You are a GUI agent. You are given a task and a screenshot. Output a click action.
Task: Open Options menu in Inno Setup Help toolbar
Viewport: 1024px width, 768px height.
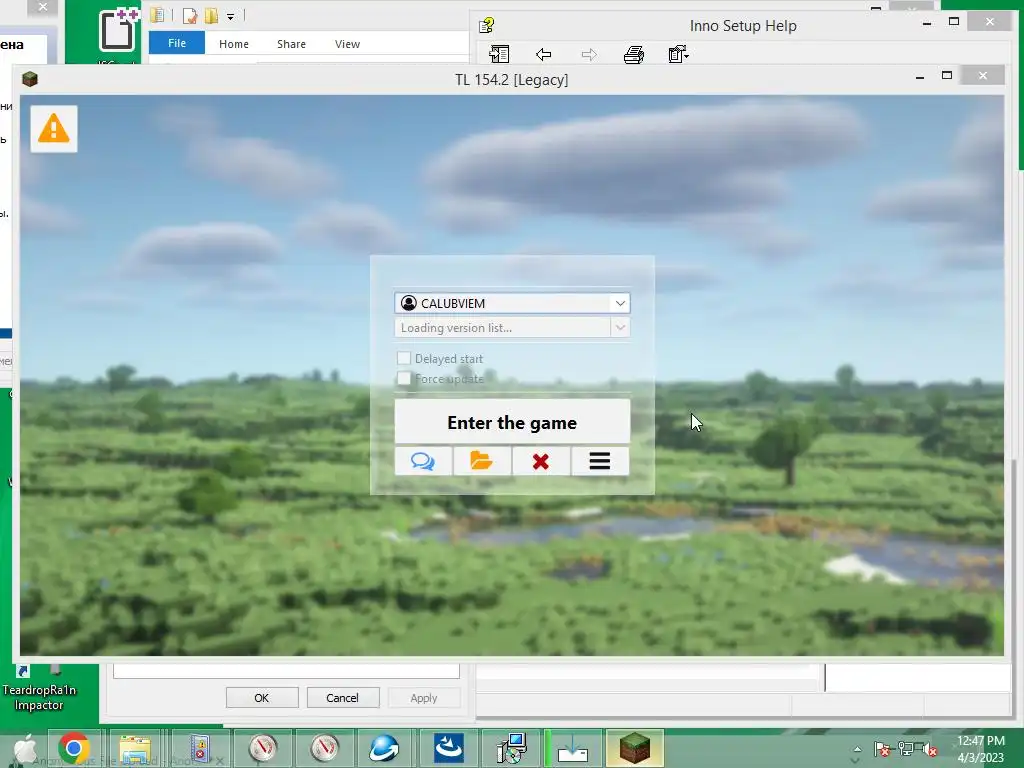(x=679, y=54)
